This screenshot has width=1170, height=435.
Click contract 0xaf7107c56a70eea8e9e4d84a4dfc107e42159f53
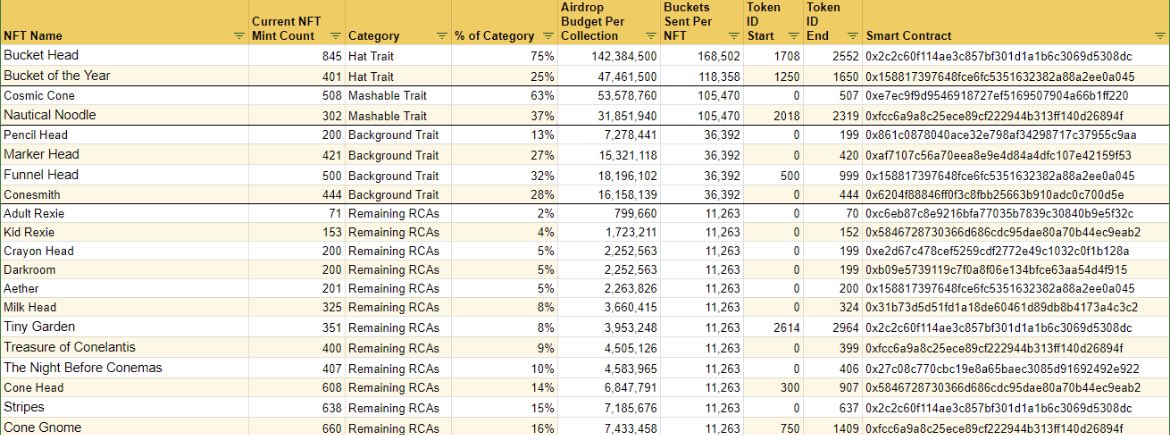coord(998,155)
